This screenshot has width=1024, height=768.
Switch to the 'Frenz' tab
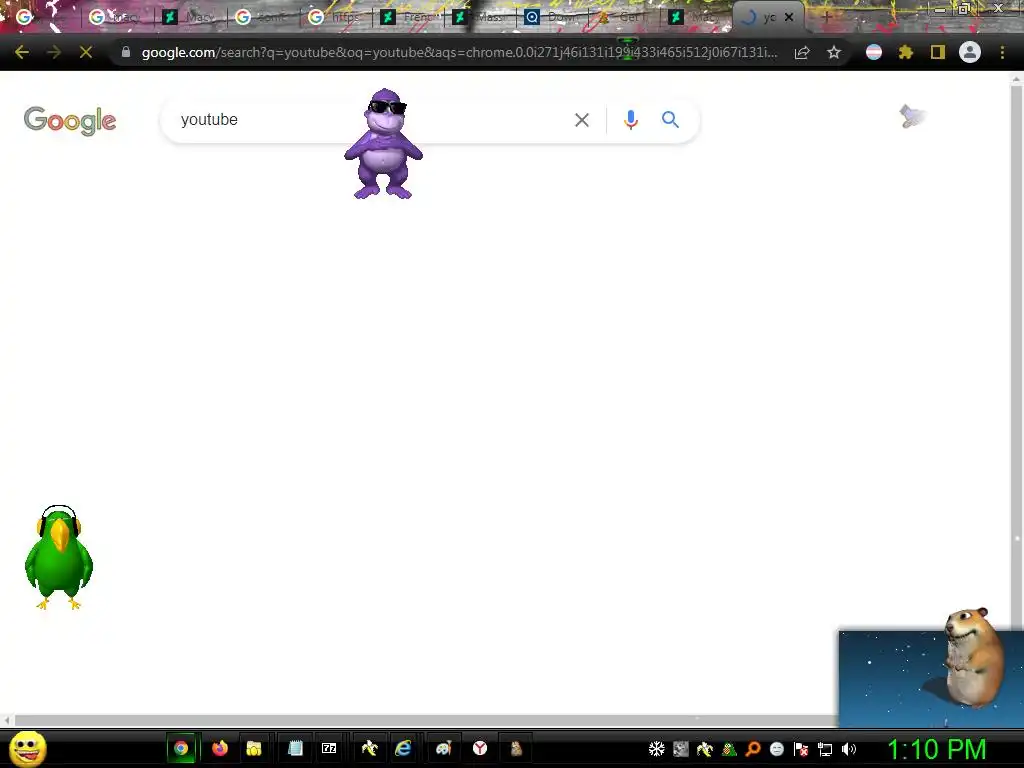411,17
